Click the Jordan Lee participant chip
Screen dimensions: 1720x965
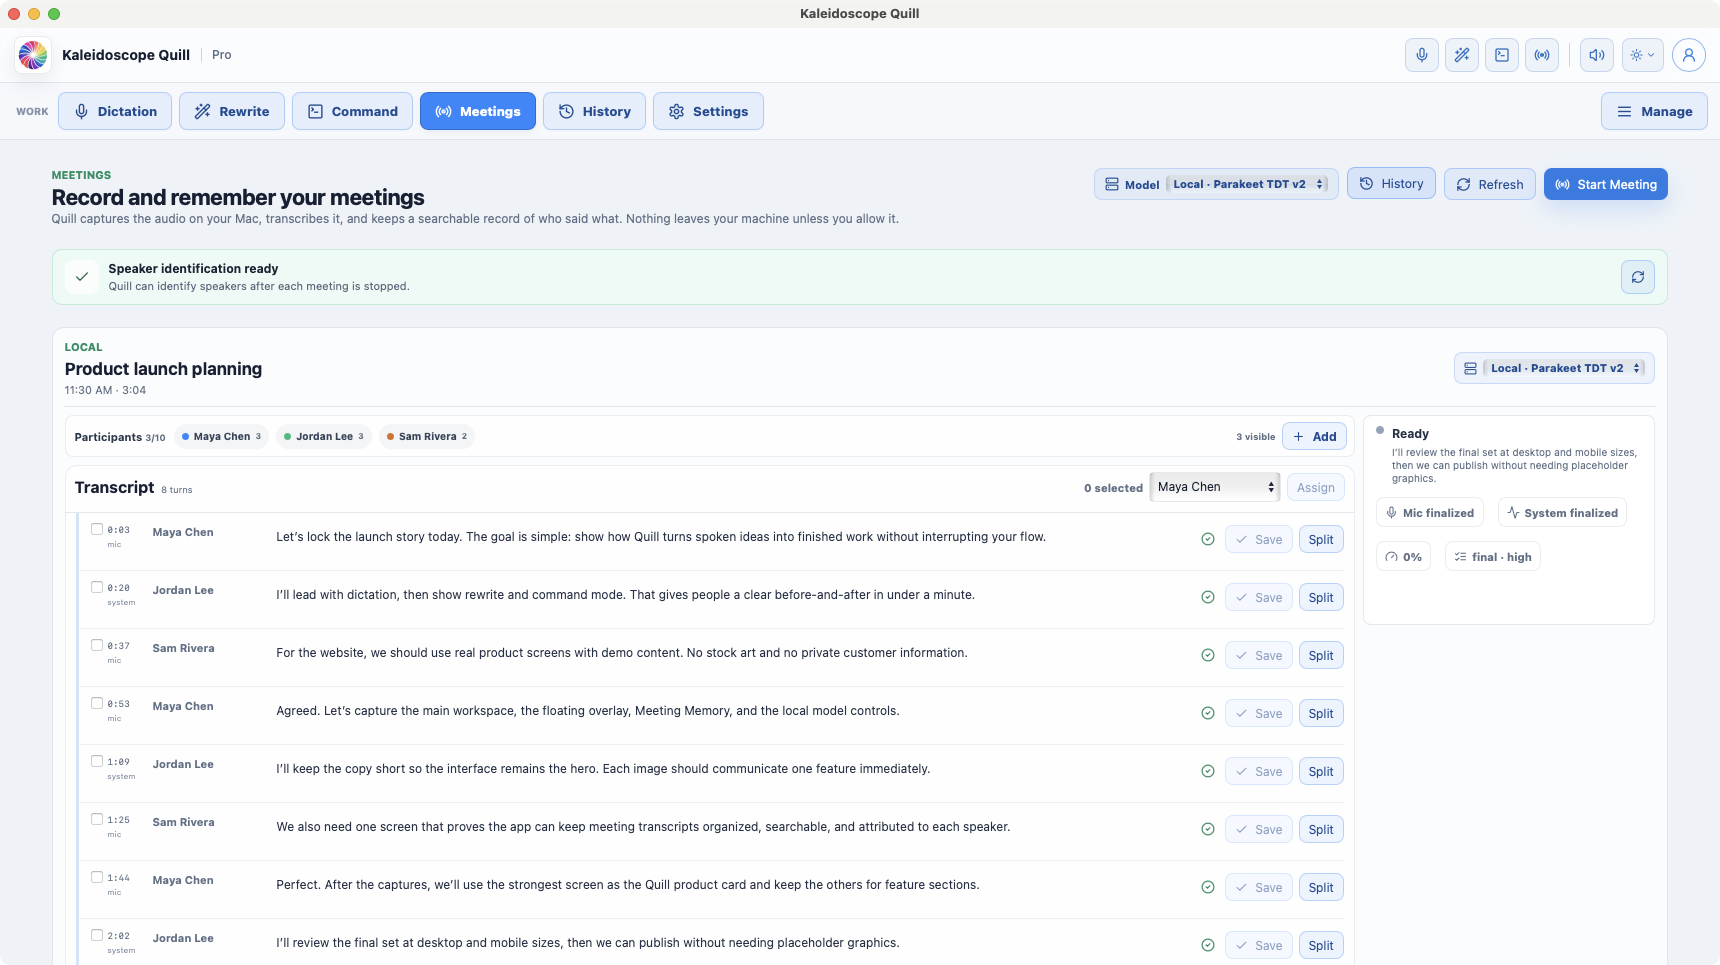tap(323, 436)
